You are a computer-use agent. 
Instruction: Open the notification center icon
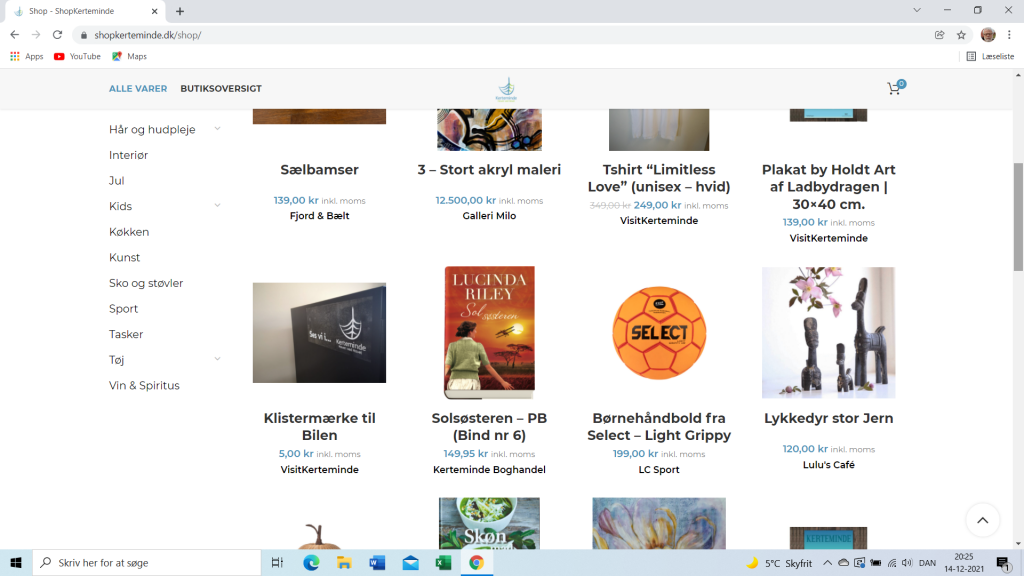[x=1003, y=562]
